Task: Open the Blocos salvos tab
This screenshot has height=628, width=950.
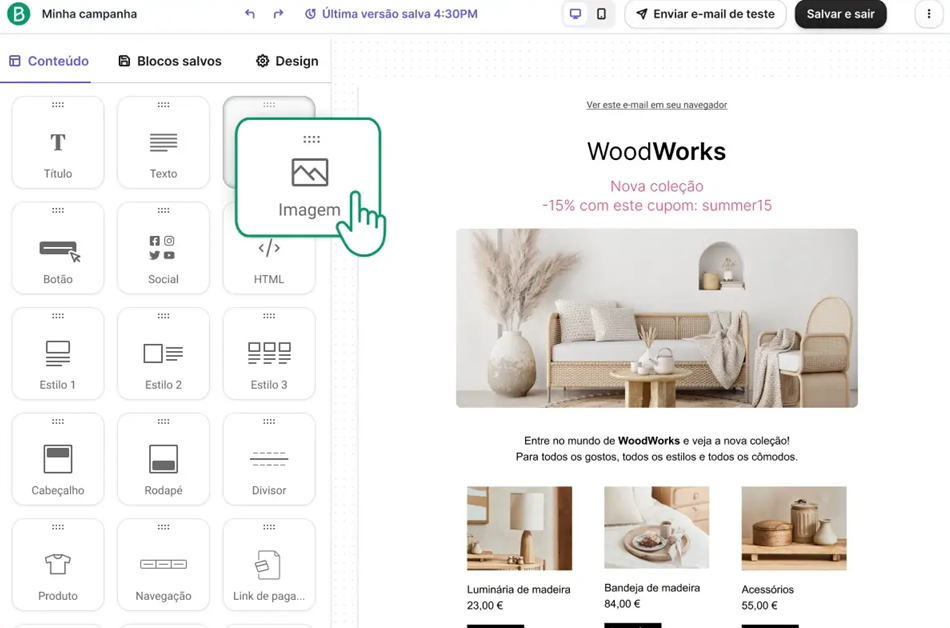Action: pos(170,61)
